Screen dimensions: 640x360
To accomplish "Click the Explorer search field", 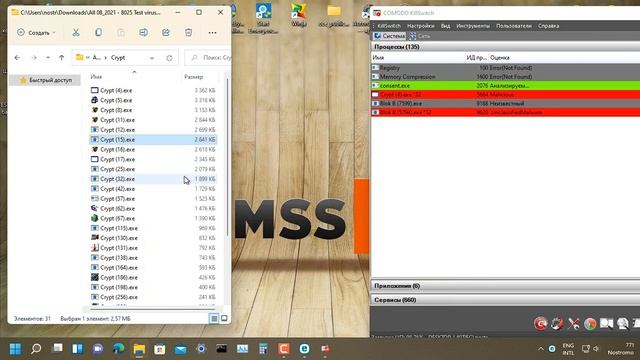I will point(209,58).
